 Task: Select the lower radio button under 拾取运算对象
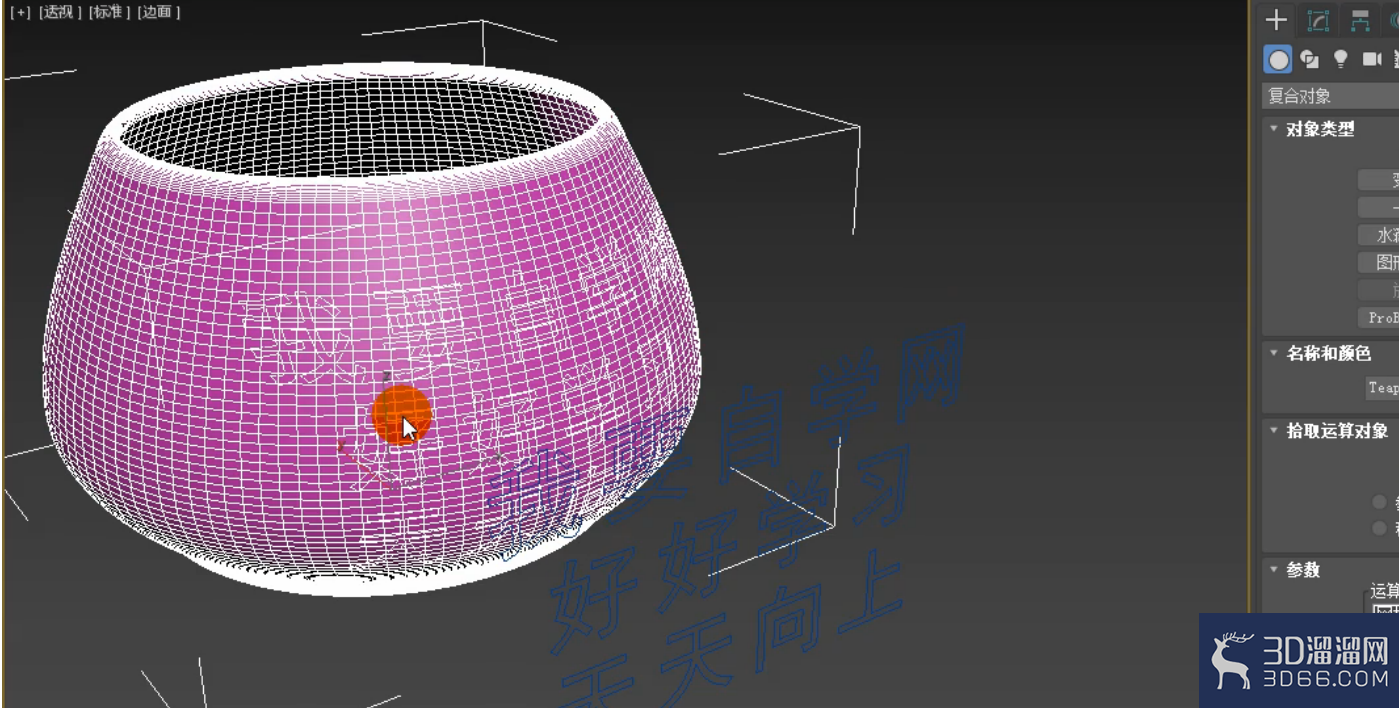coord(1380,527)
